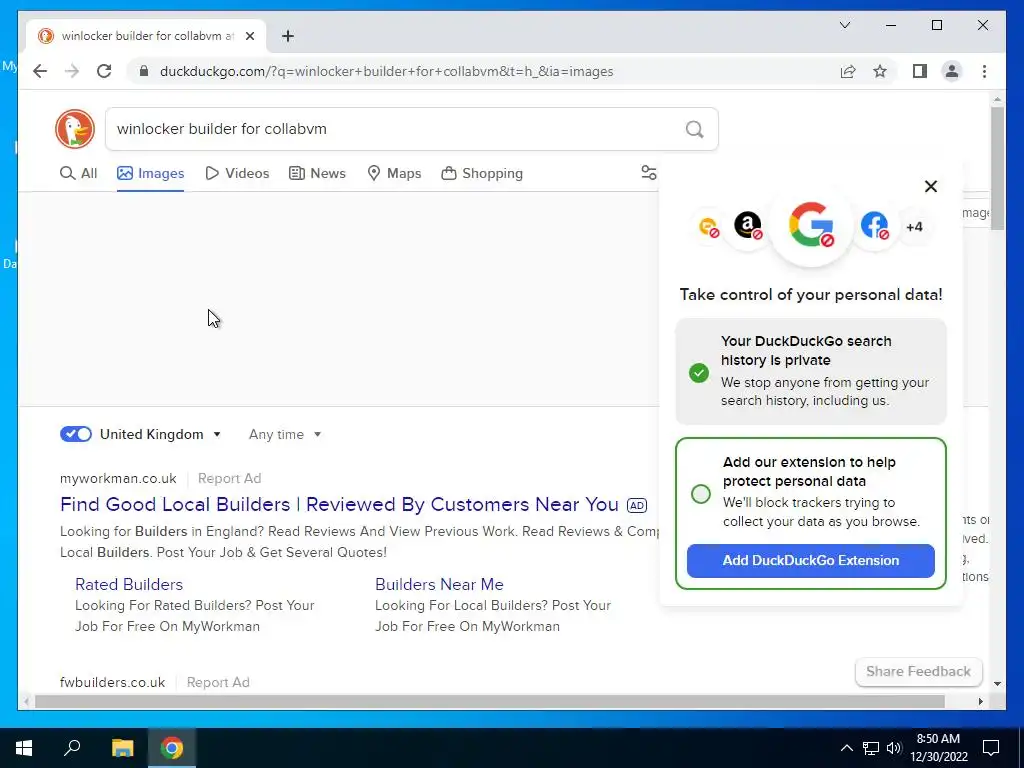Click the site lock icon in address bar

click(x=144, y=71)
